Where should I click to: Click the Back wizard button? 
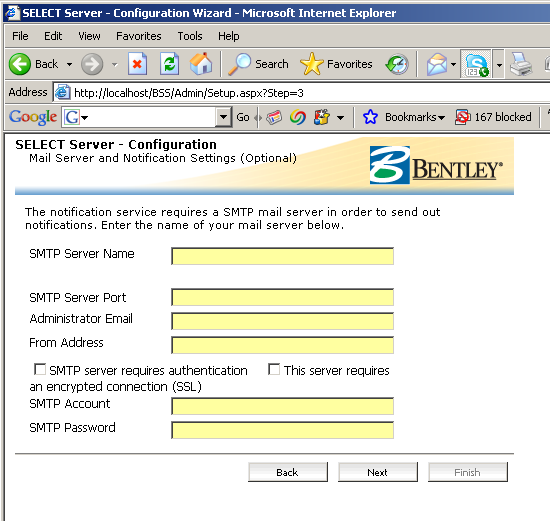coord(288,472)
